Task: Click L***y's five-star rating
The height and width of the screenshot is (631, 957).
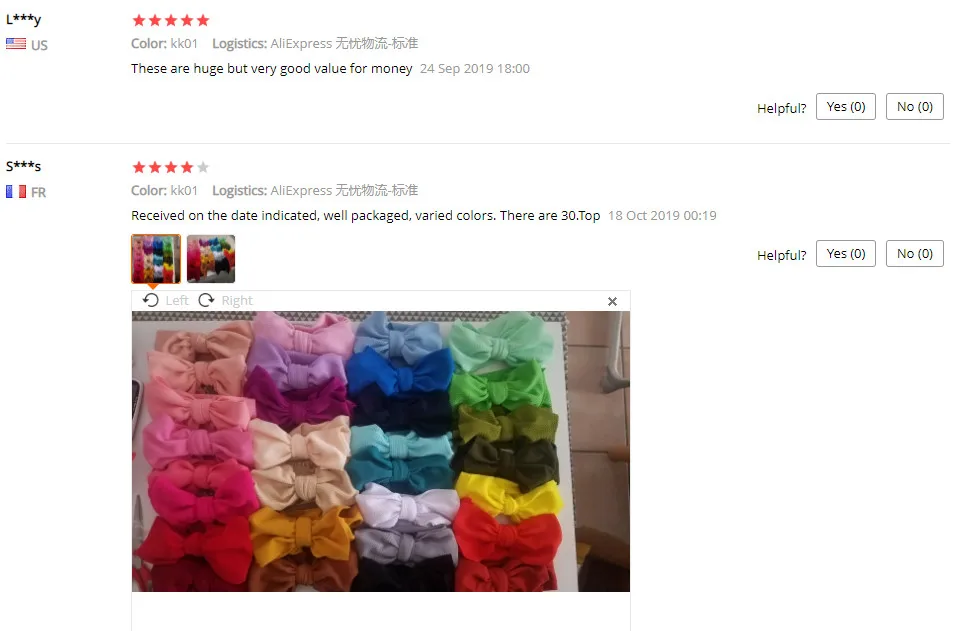Action: pos(171,21)
